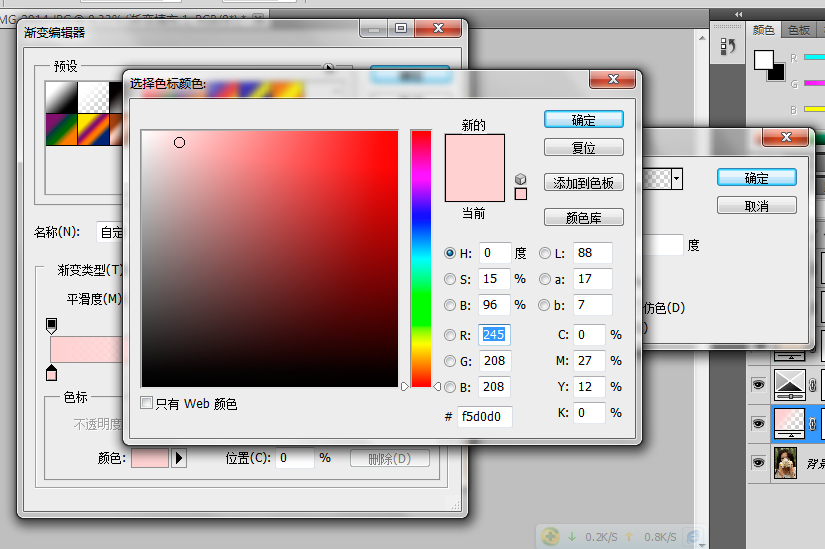The image size is (825, 549).
Task: Click the 位置(C) position field
Action: (295, 458)
